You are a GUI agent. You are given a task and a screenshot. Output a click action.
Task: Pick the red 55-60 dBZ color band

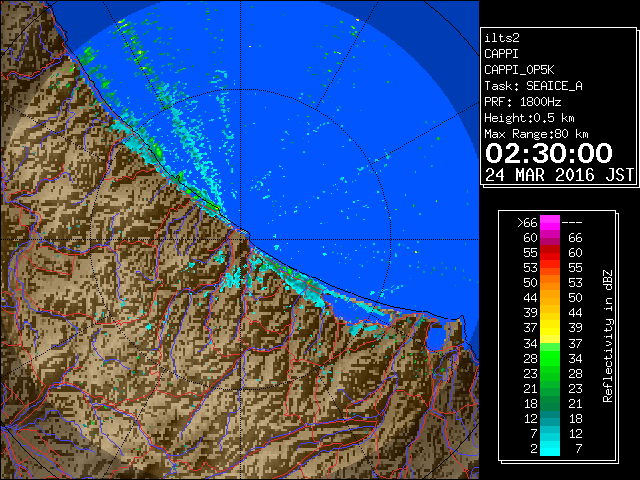tap(550, 253)
